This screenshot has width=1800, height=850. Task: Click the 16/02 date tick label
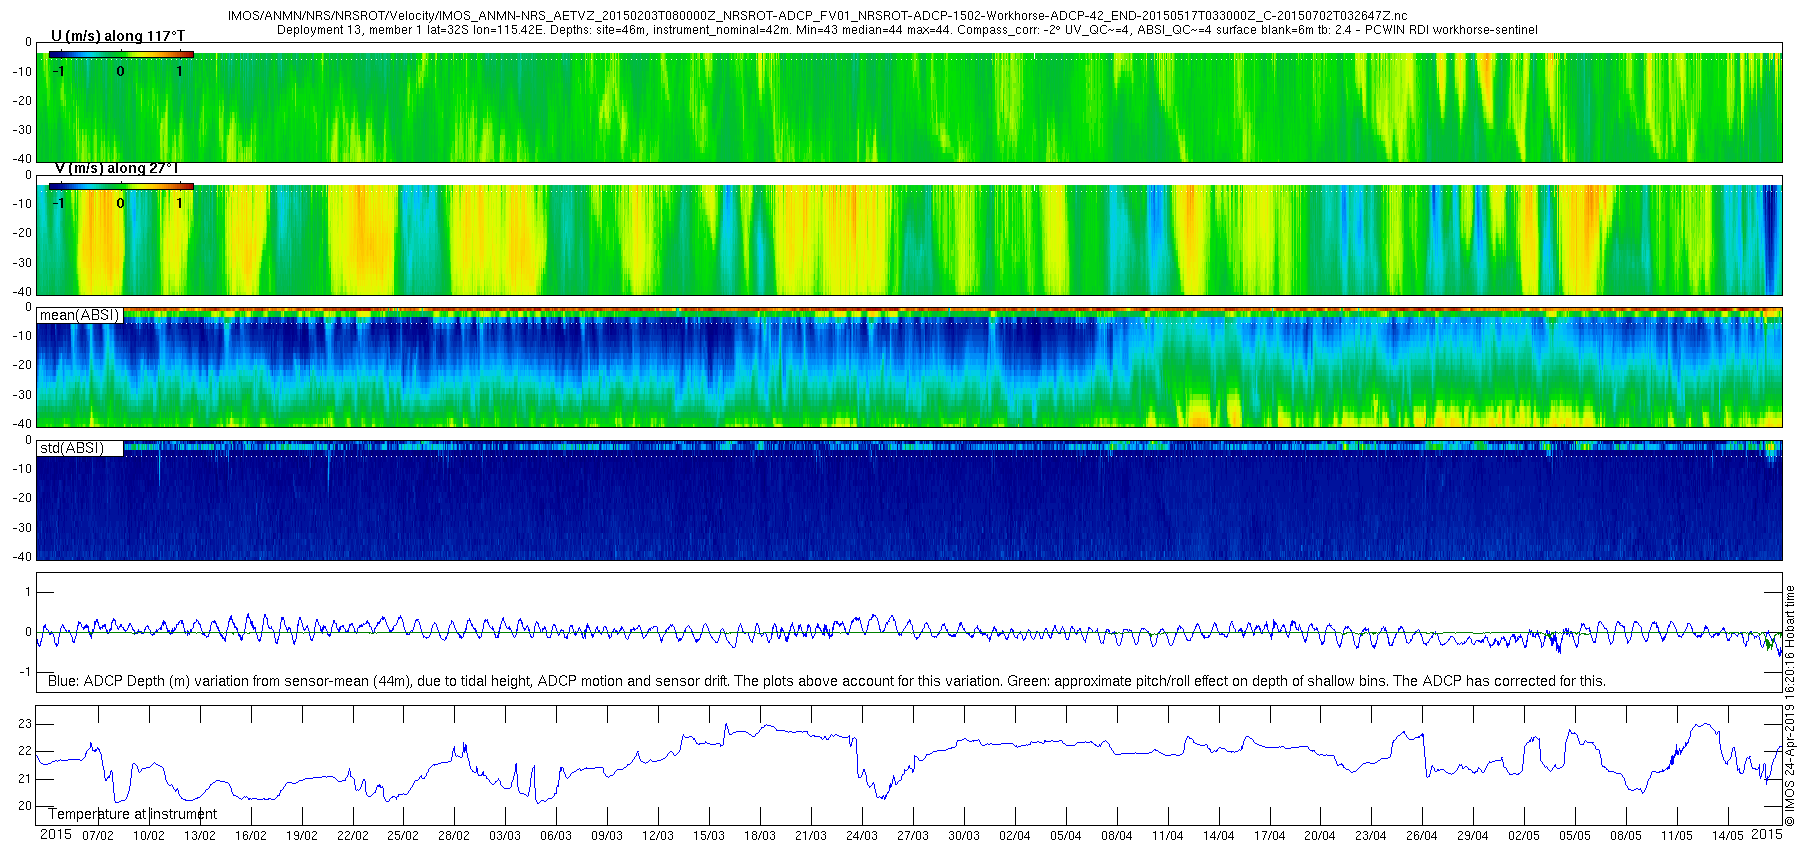(251, 836)
